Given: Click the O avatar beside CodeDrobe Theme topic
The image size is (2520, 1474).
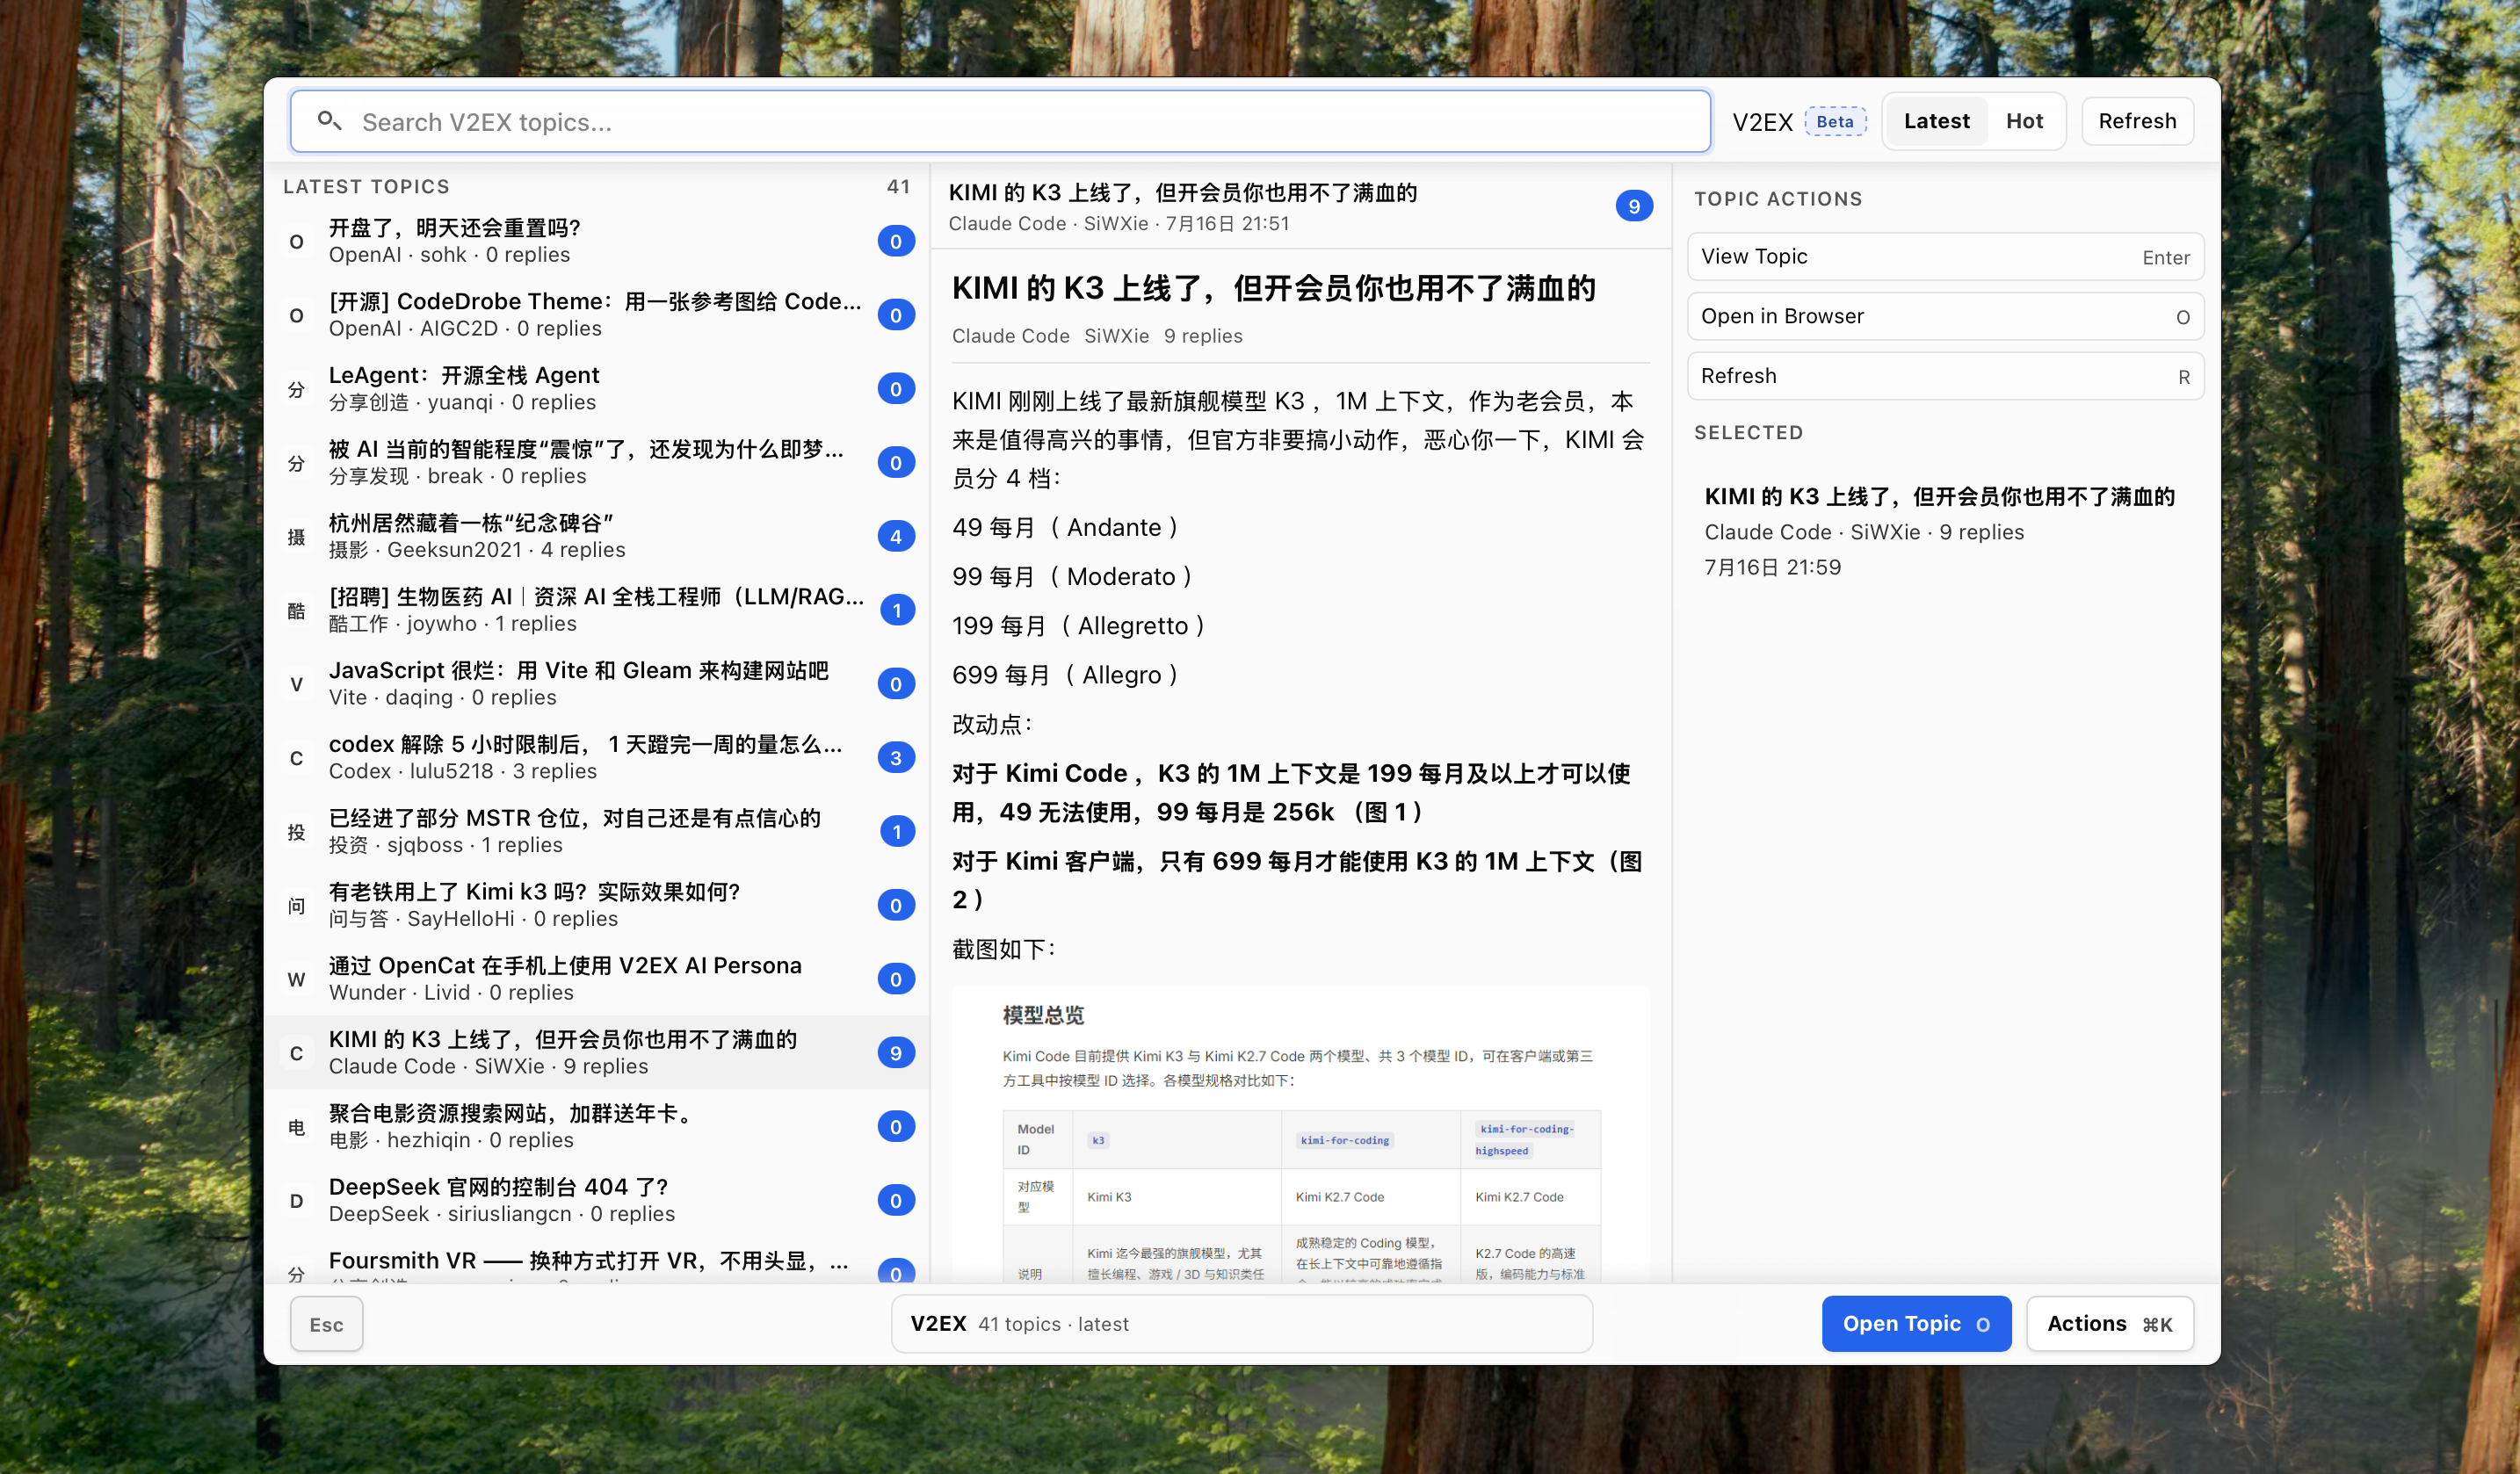Looking at the screenshot, I should [x=296, y=315].
